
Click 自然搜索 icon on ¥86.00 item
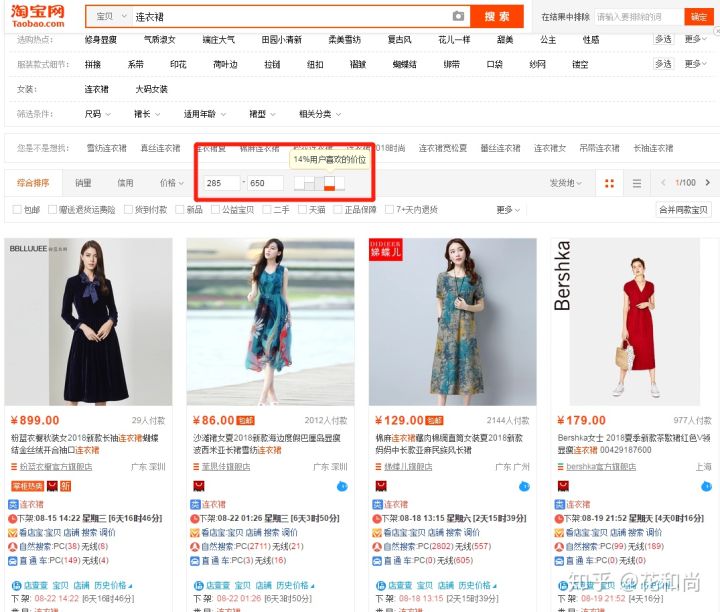point(195,547)
